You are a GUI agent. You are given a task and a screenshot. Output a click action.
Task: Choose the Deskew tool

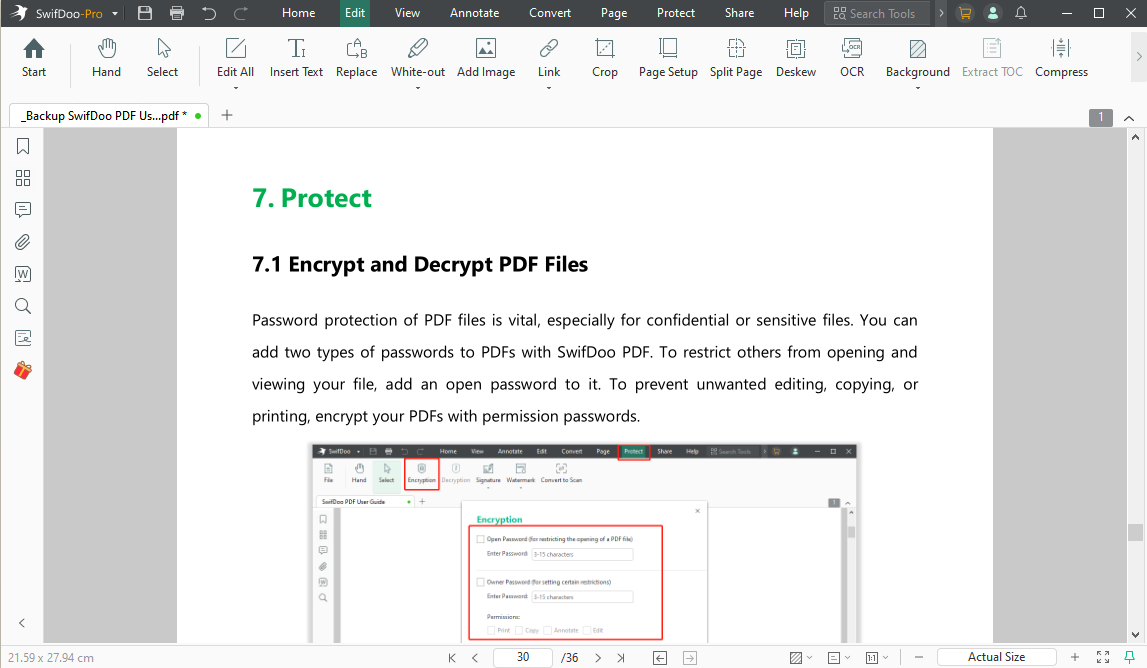[x=795, y=58]
